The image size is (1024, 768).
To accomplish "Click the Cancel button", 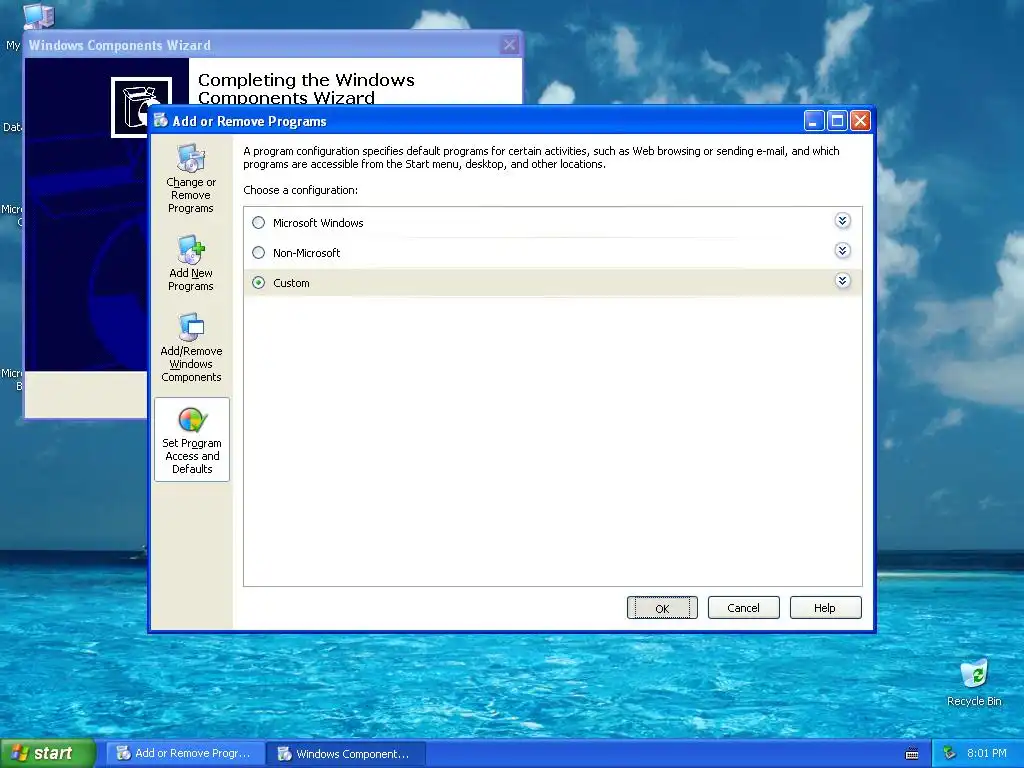I will click(743, 608).
